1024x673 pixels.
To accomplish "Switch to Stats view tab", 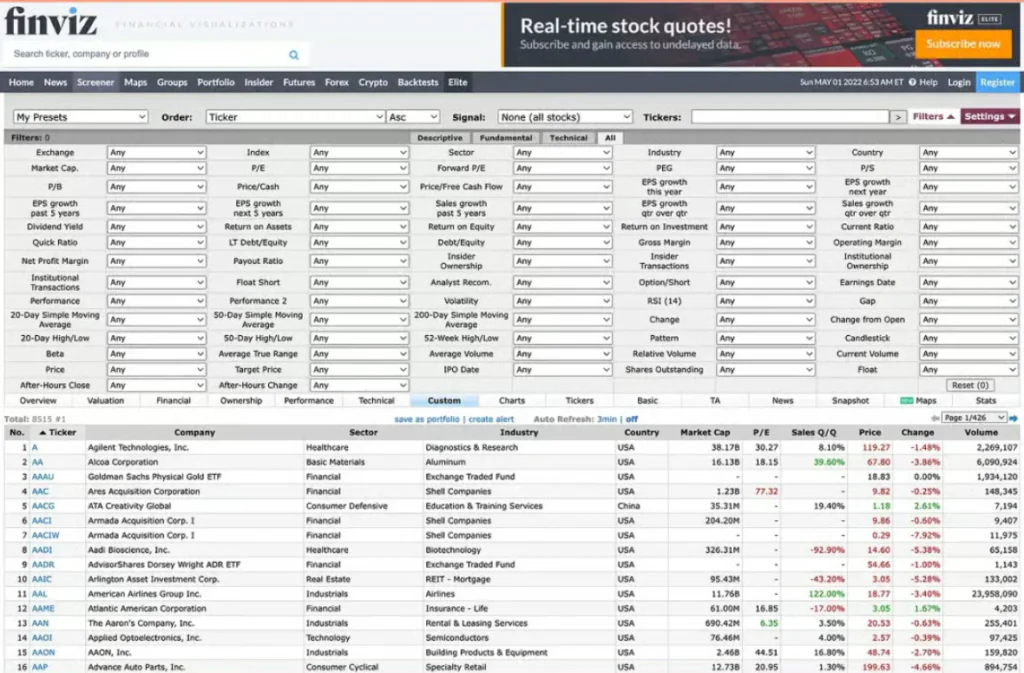I will [986, 401].
